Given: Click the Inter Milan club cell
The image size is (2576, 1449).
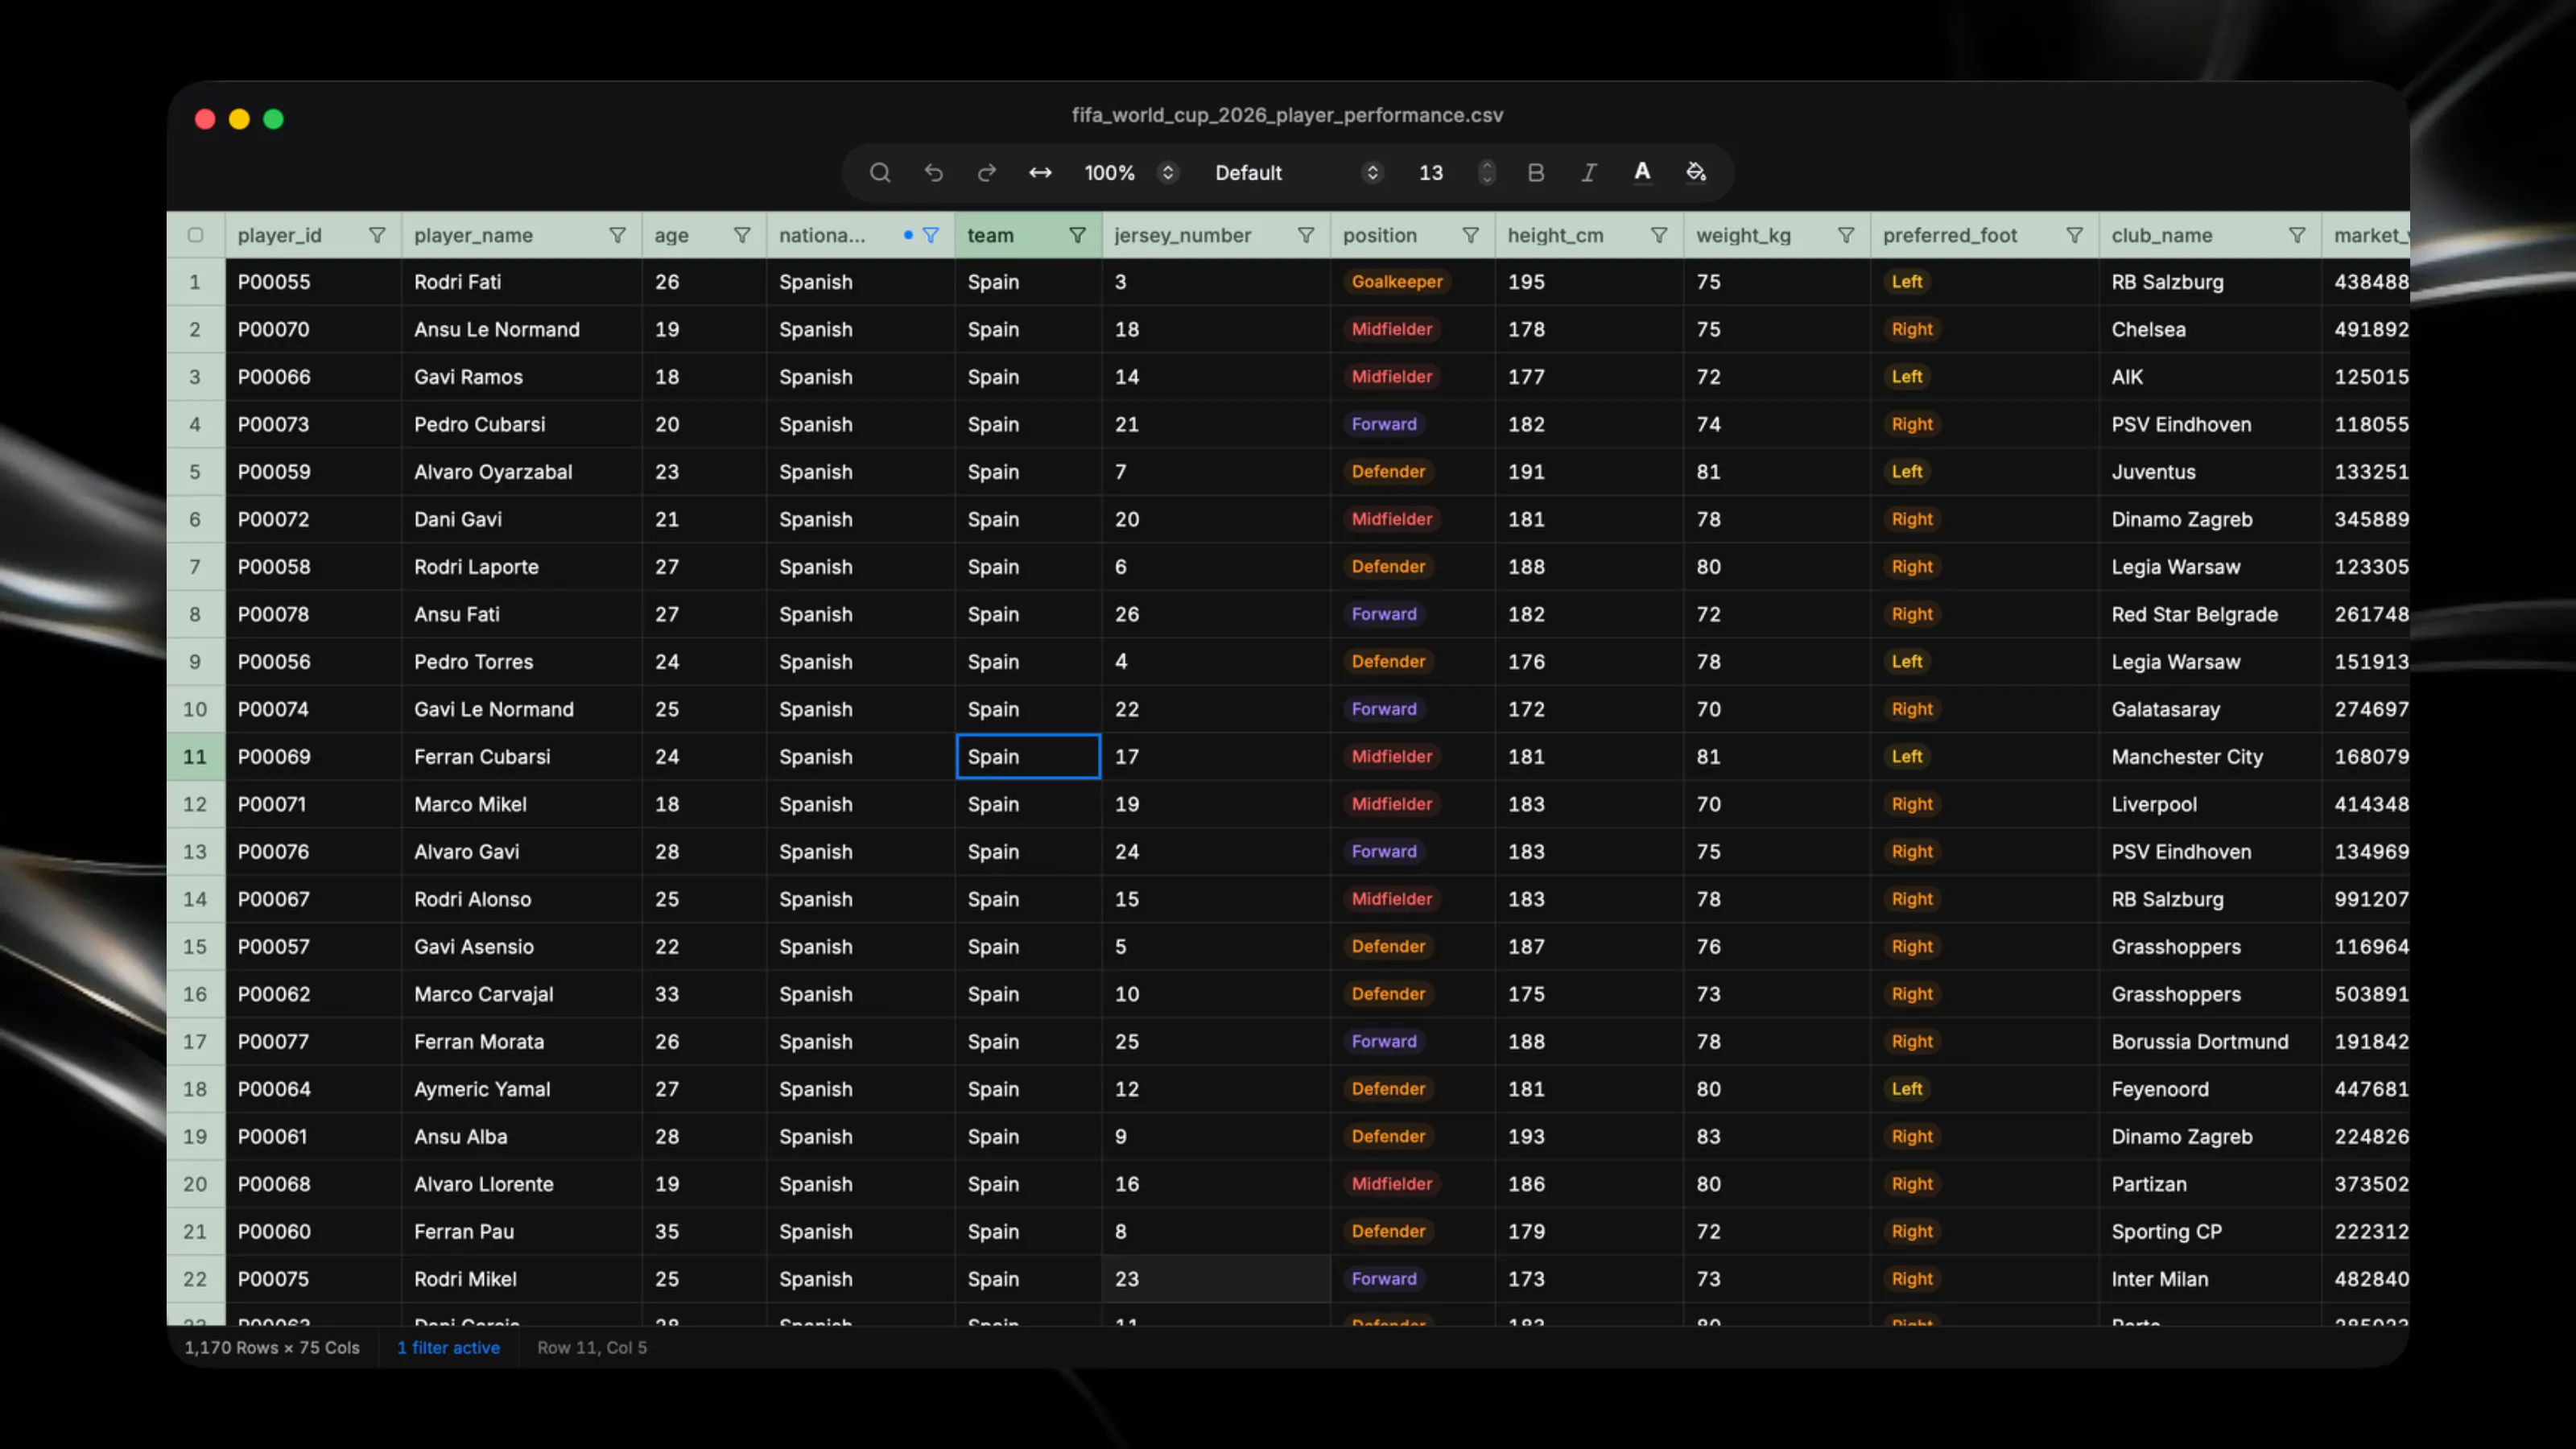Looking at the screenshot, I should (x=2210, y=1279).
